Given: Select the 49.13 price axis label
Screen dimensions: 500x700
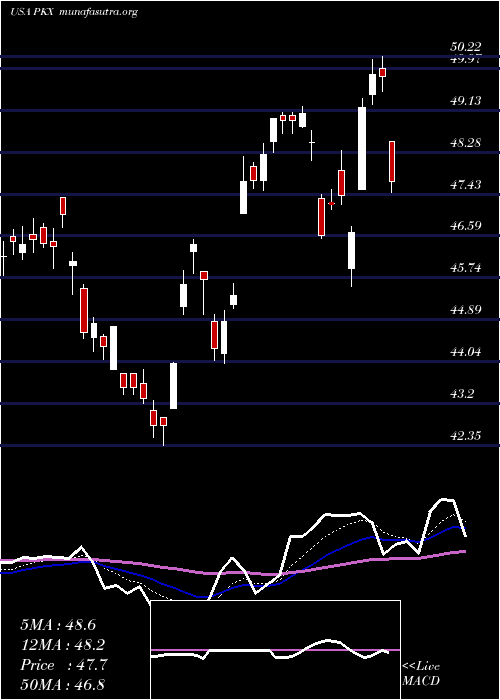Looking at the screenshot, I should (465, 101).
